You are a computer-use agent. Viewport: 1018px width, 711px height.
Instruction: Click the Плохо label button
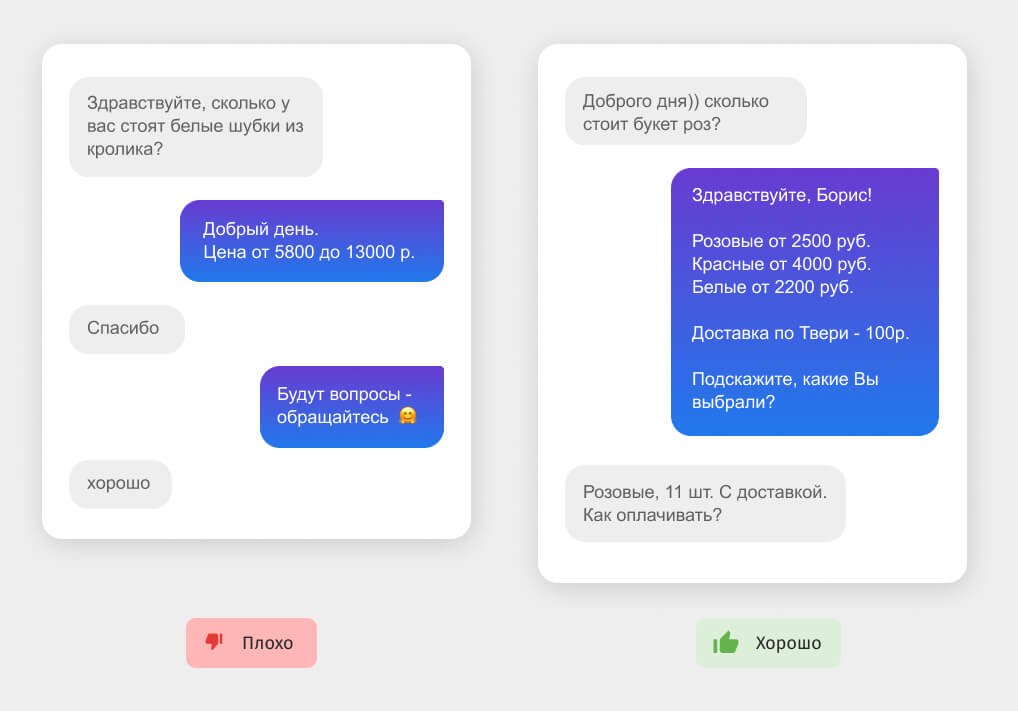(x=251, y=643)
